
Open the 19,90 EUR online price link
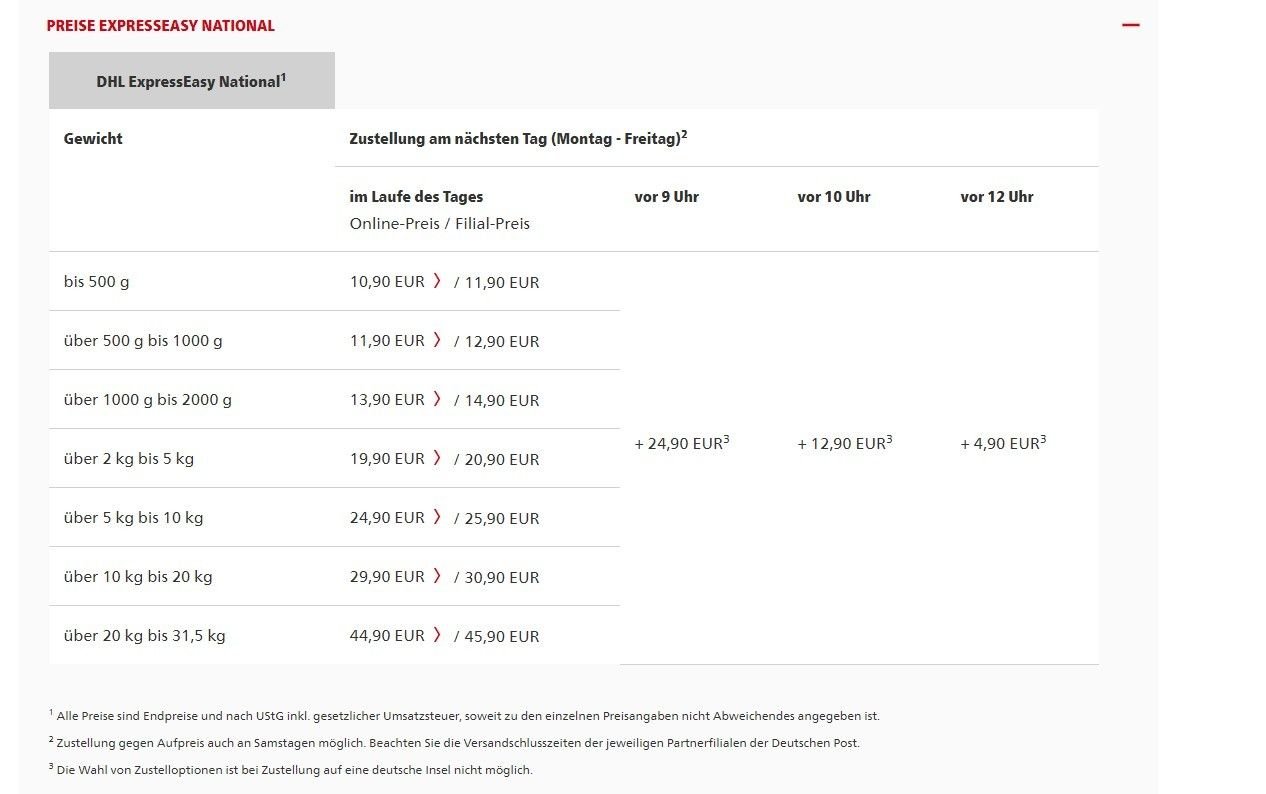pos(395,459)
